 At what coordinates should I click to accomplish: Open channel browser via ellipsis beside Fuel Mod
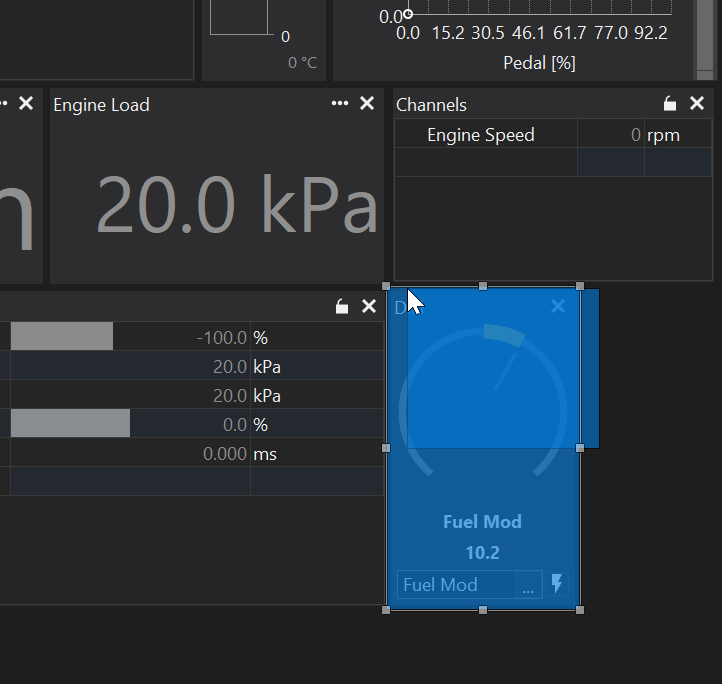(528, 585)
